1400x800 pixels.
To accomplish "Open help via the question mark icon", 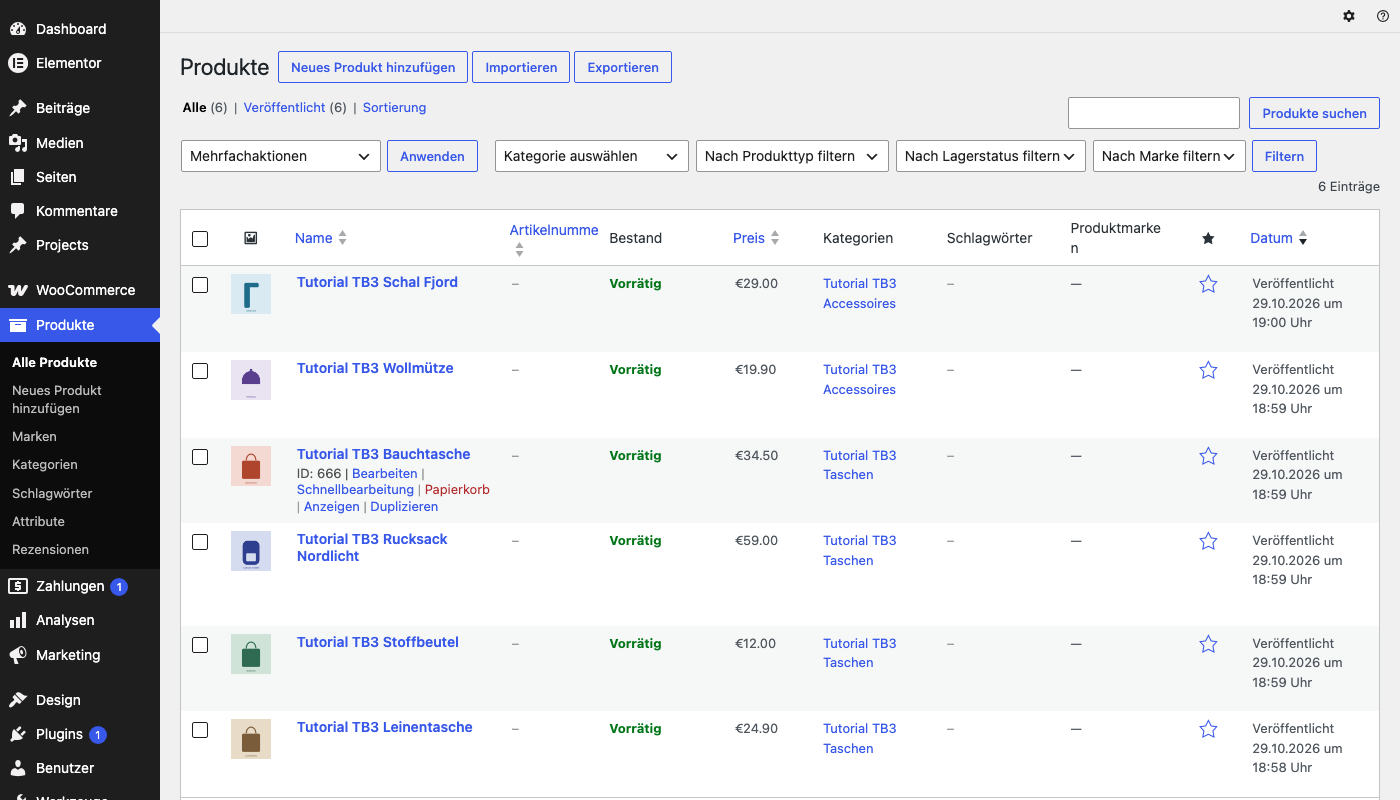I will tap(1383, 16).
